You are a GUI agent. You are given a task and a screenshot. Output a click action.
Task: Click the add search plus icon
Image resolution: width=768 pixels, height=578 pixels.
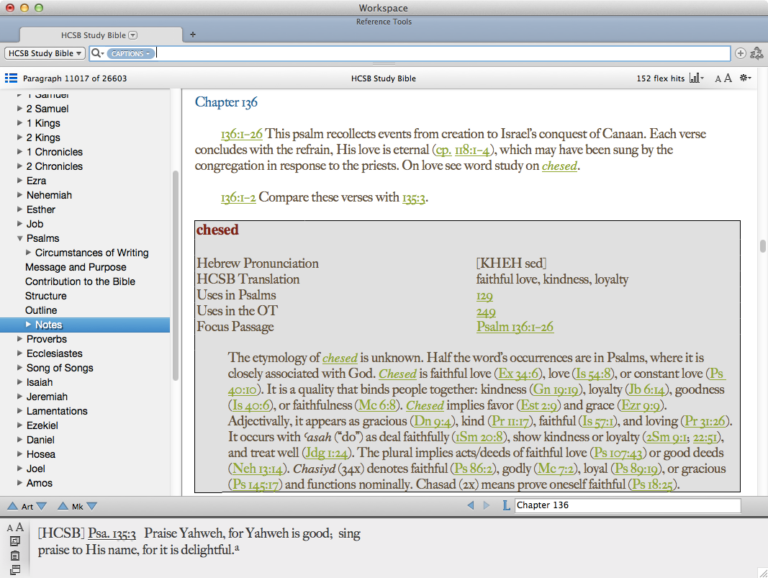point(740,53)
